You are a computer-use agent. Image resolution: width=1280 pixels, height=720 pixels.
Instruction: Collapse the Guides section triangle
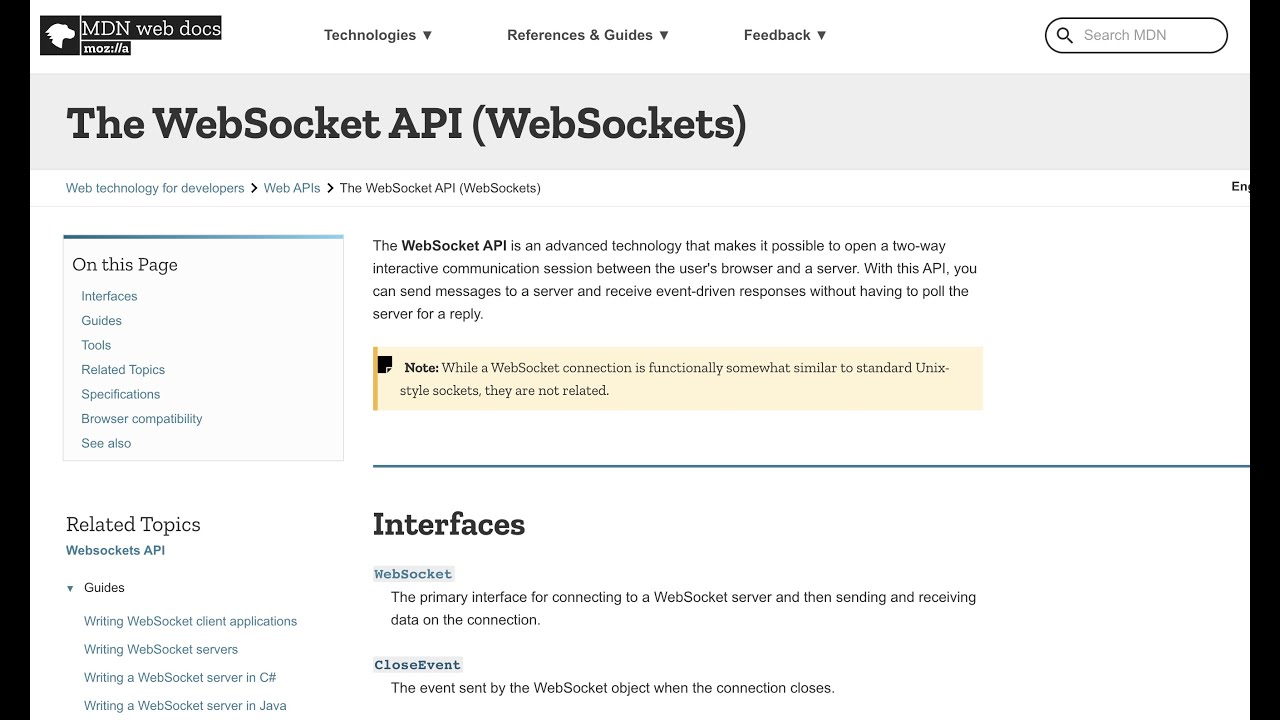click(x=70, y=588)
